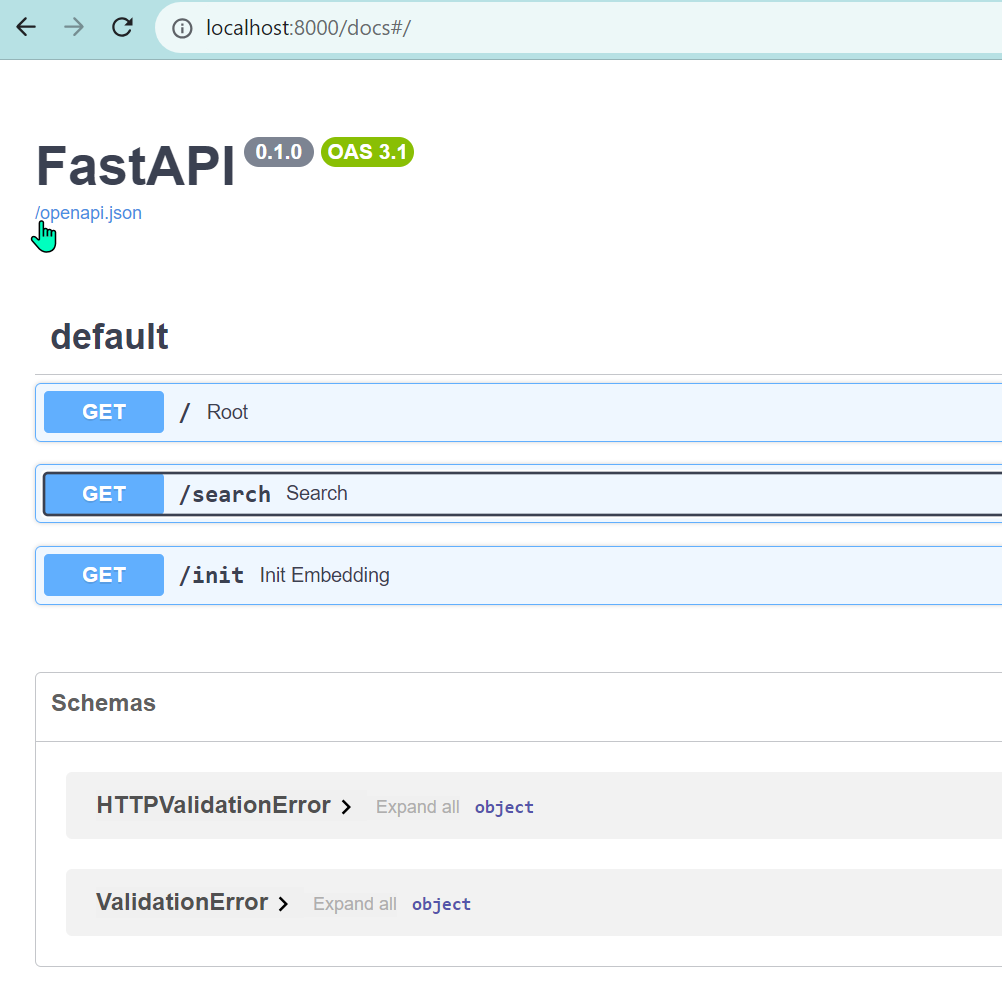
Task: Click the /search path text
Action: [225, 494]
